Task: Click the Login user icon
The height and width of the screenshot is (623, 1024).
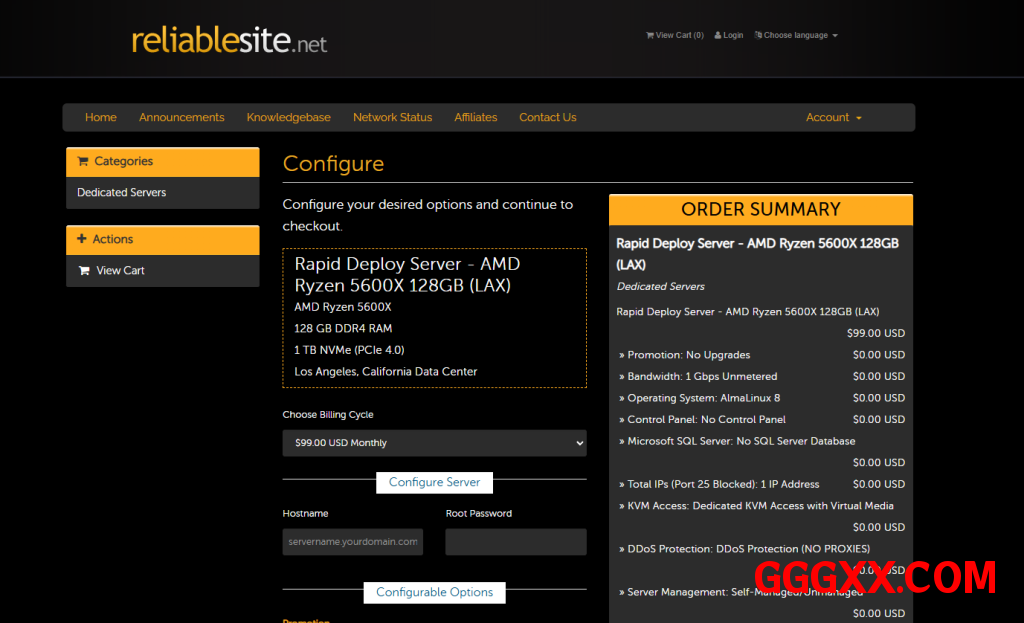Action: coord(718,35)
